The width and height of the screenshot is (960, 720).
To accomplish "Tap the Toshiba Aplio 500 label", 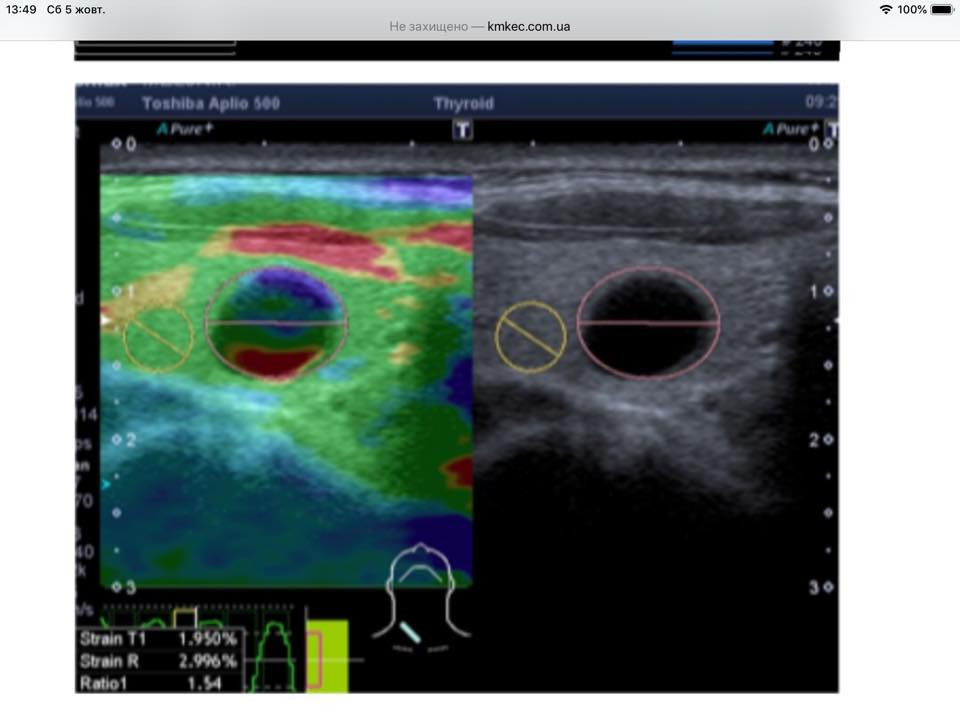I will point(211,103).
